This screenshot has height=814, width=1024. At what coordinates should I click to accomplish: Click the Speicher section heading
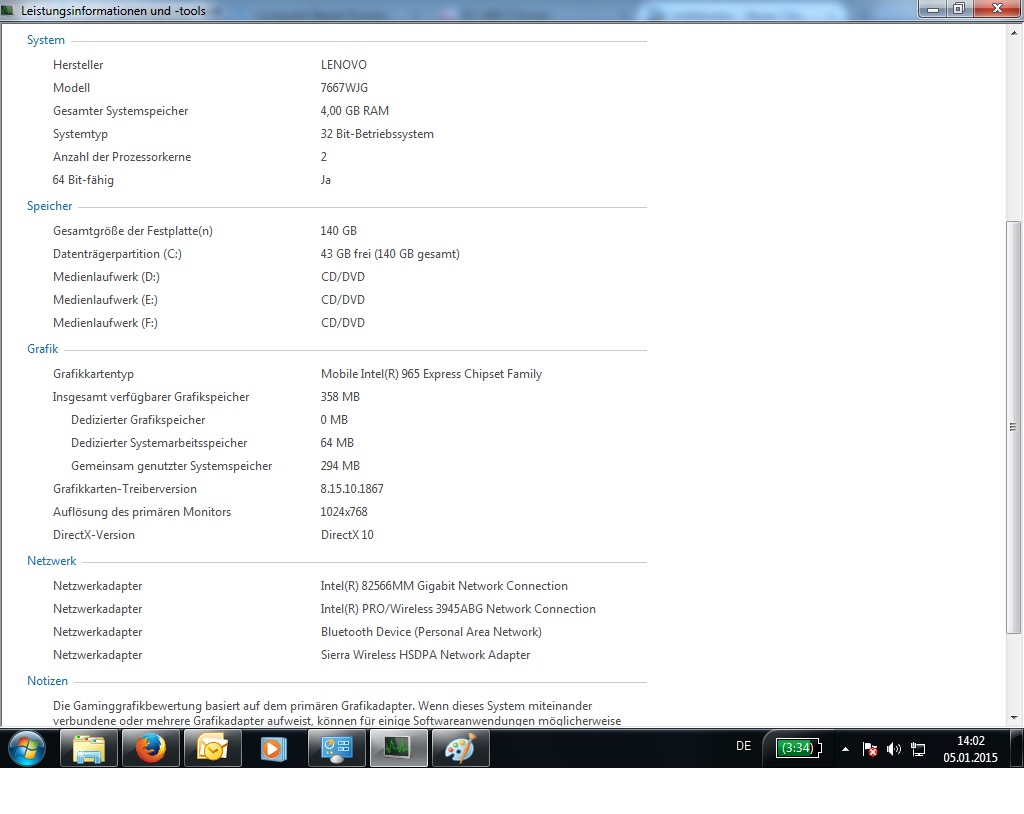(x=50, y=206)
